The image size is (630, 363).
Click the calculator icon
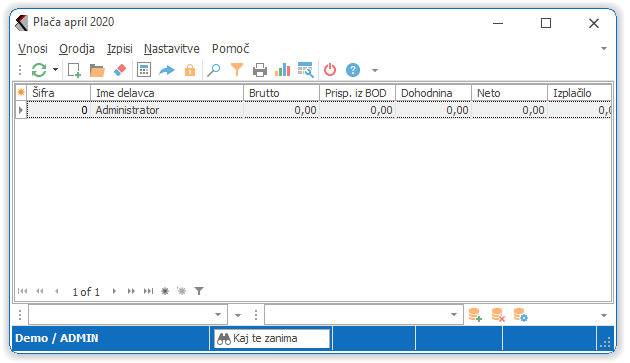144,70
